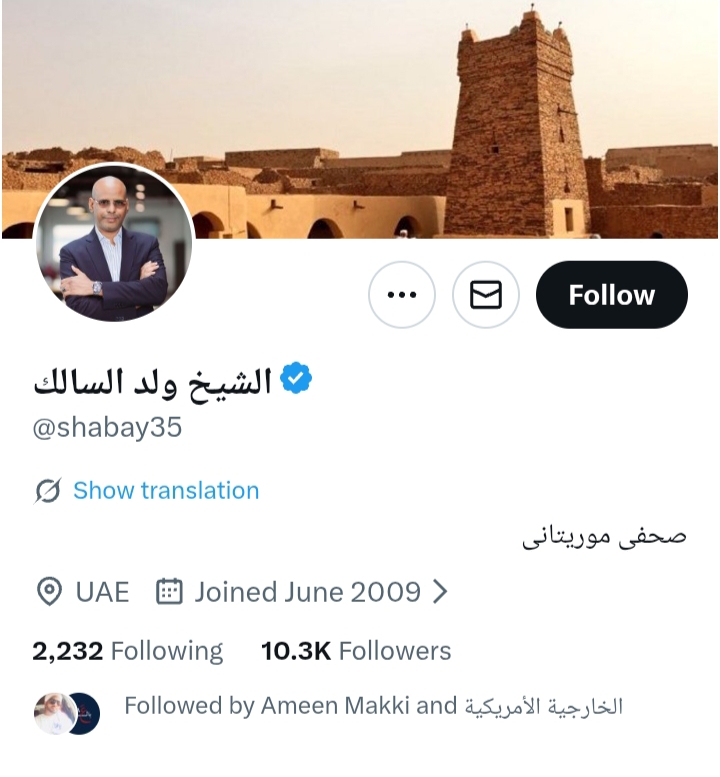This screenshot has width=720, height=777.
Task: Open the three-dot more options menu
Action: click(401, 295)
